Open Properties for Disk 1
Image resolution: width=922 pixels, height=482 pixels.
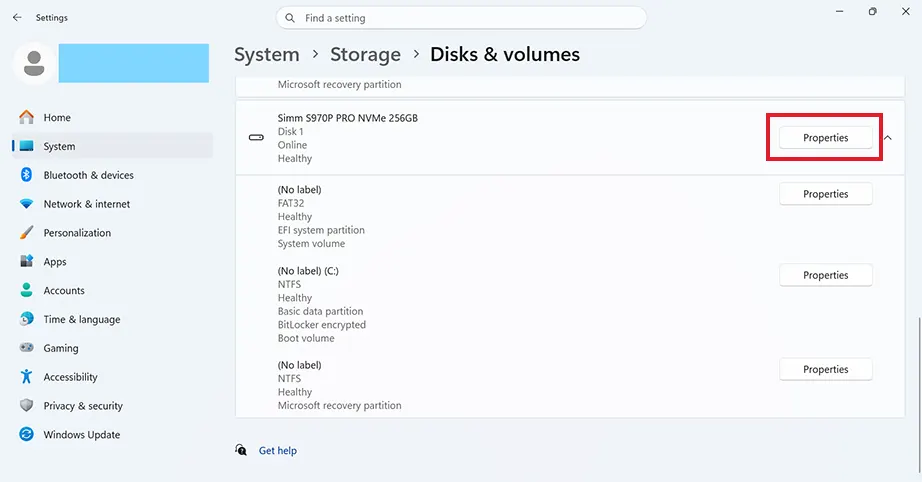coord(826,138)
